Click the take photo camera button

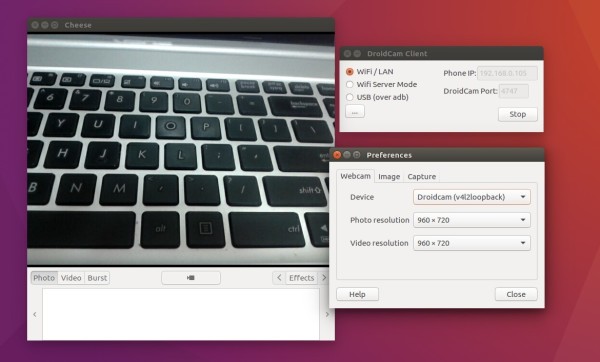pyautogui.click(x=191, y=278)
